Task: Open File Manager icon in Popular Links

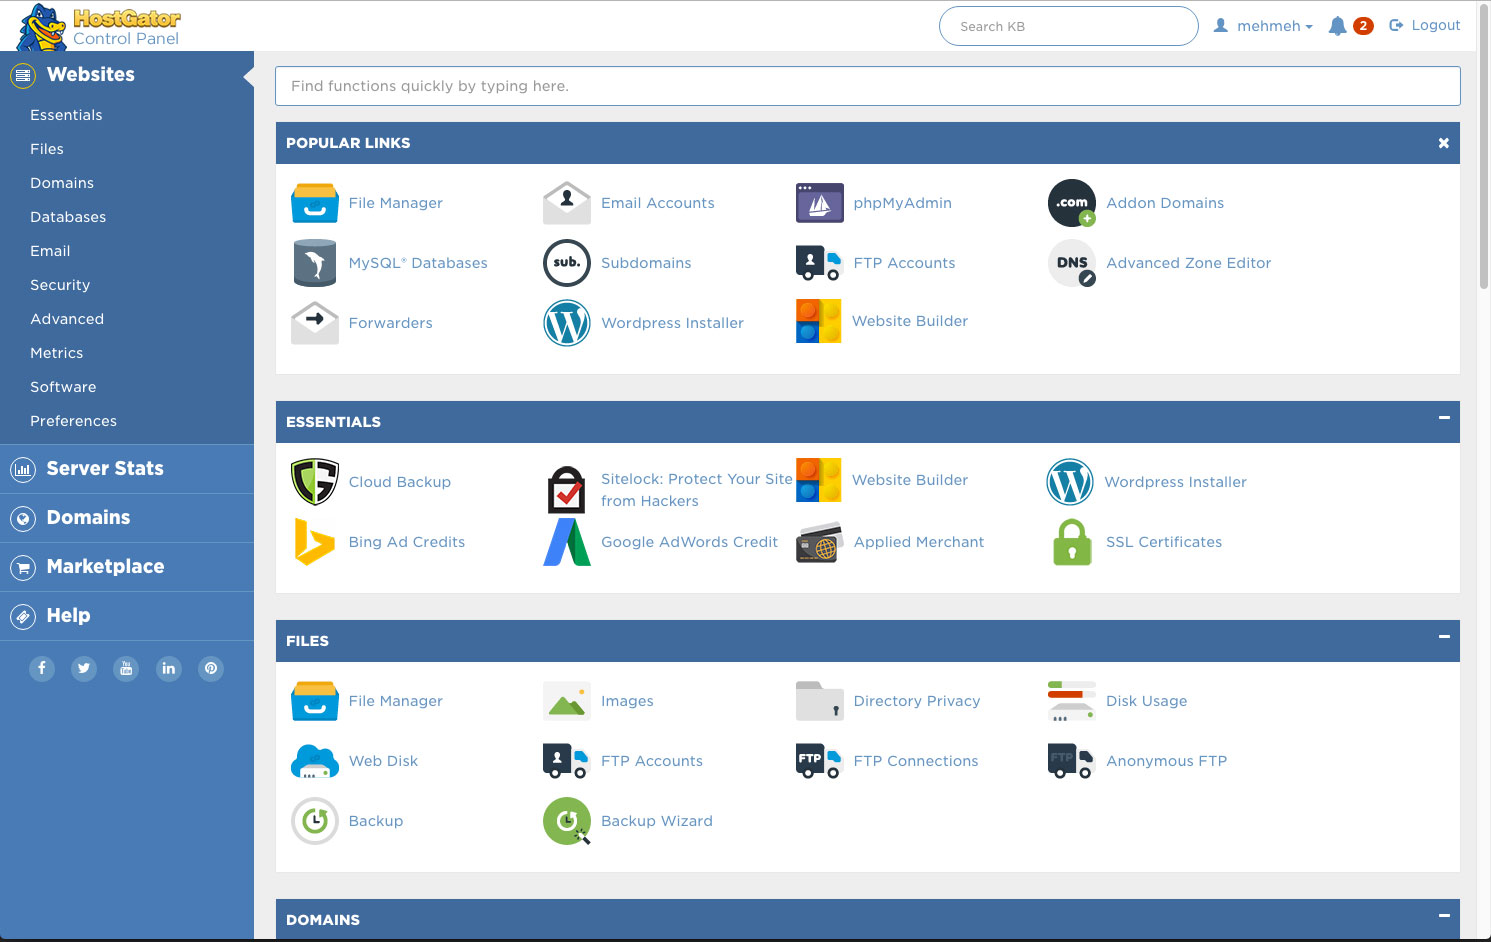Action: [x=315, y=203]
